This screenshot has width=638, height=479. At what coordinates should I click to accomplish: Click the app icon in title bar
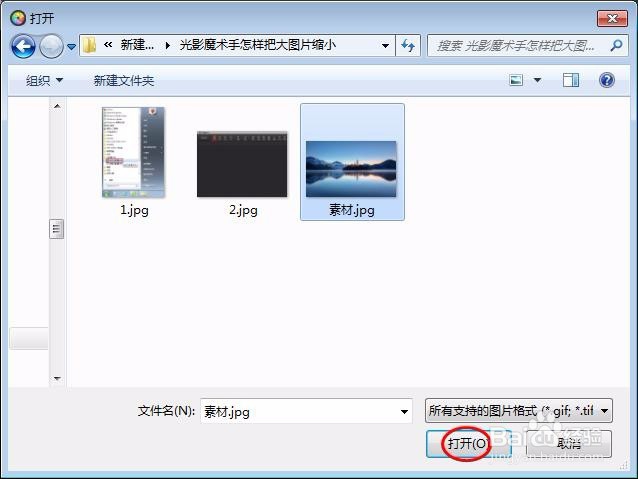click(x=18, y=18)
